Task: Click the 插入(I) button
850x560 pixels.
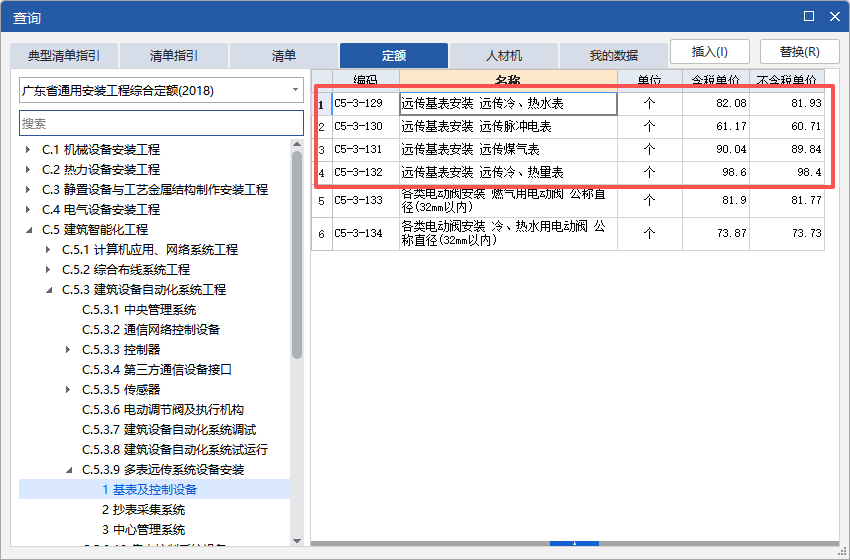Action: click(x=709, y=52)
